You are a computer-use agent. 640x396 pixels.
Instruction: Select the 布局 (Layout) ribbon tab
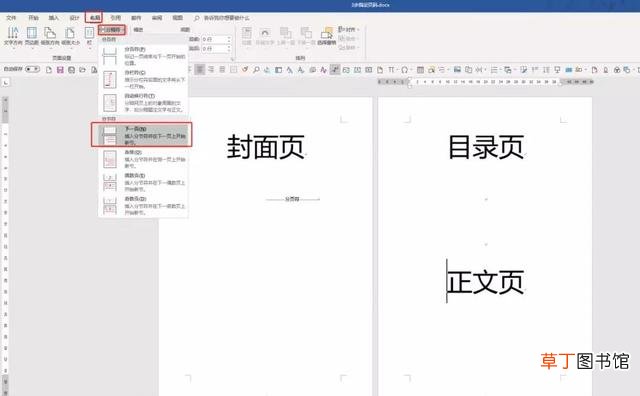[x=95, y=18]
